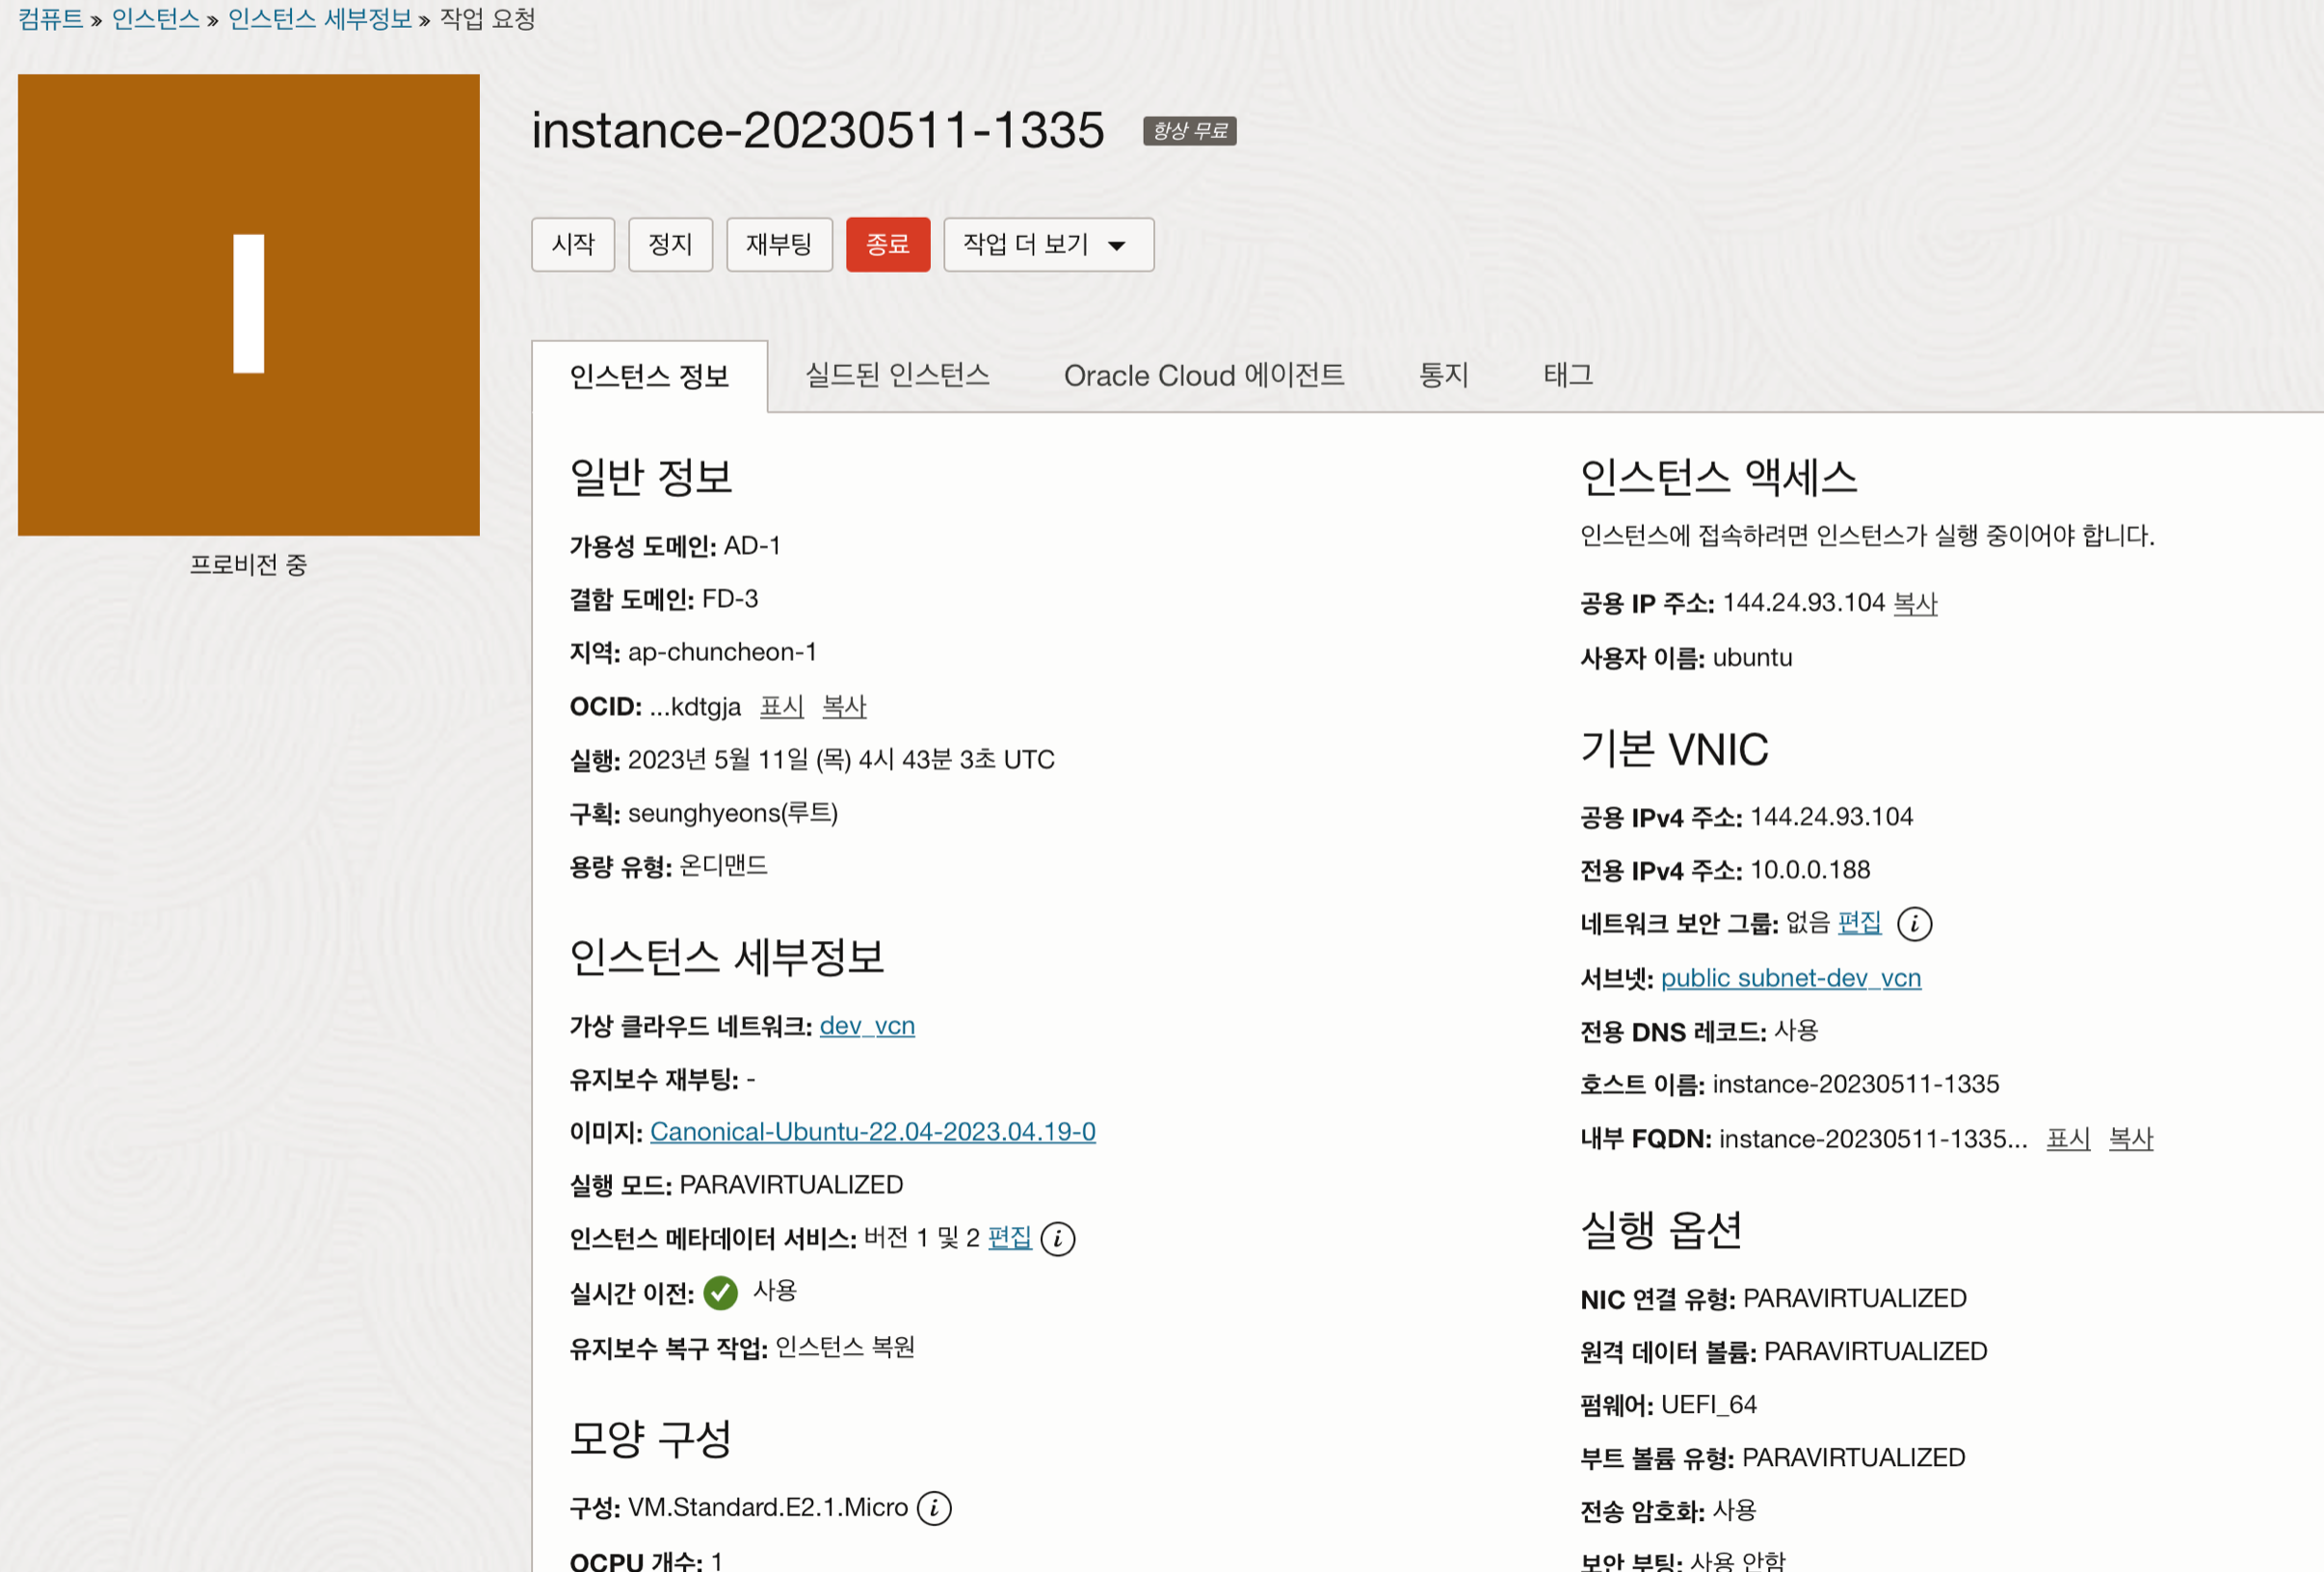Click the orange instance status thumbnail
The width and height of the screenshot is (2324, 1572).
tap(248, 304)
